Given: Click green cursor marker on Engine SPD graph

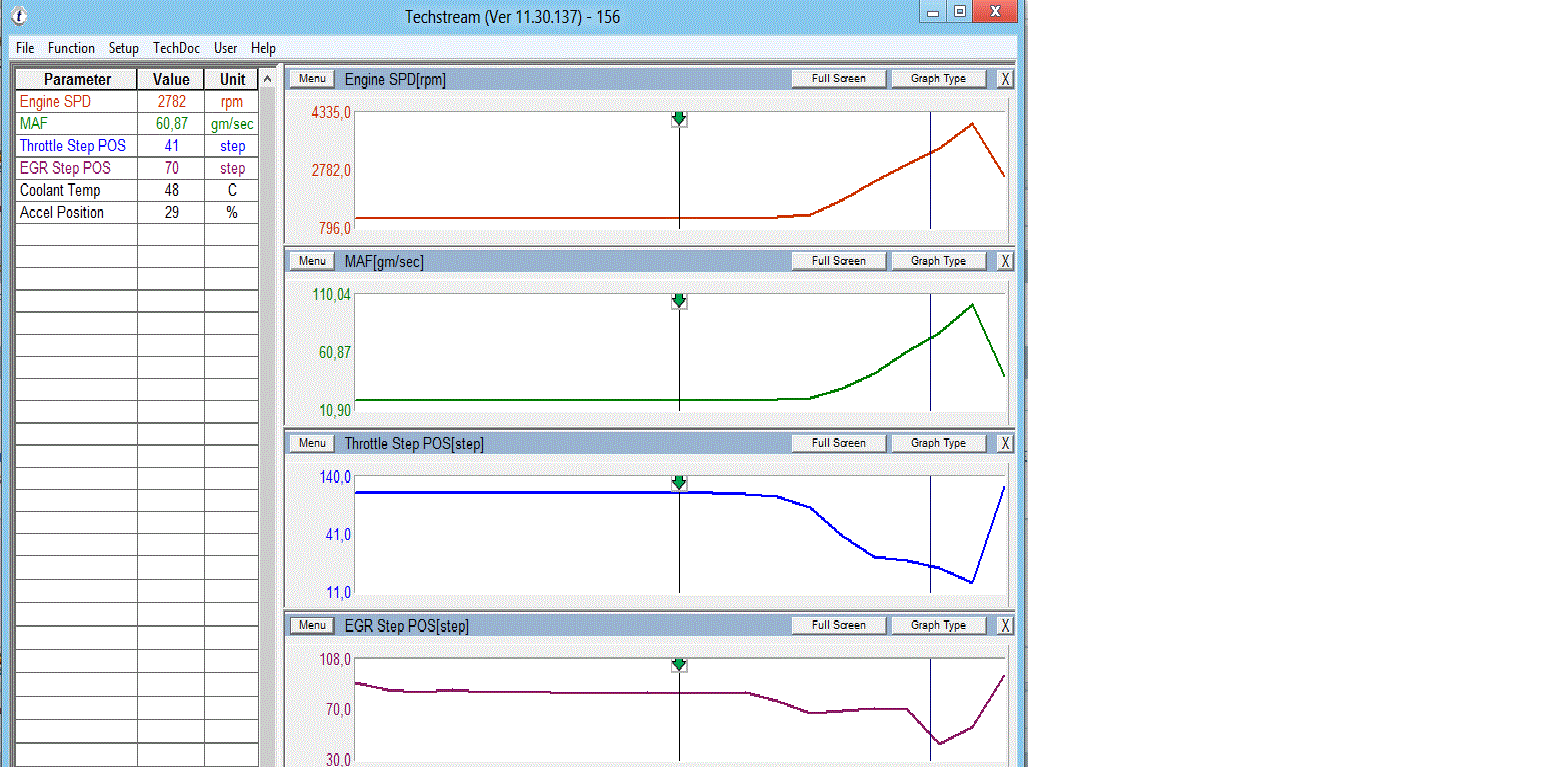Looking at the screenshot, I should pos(679,119).
